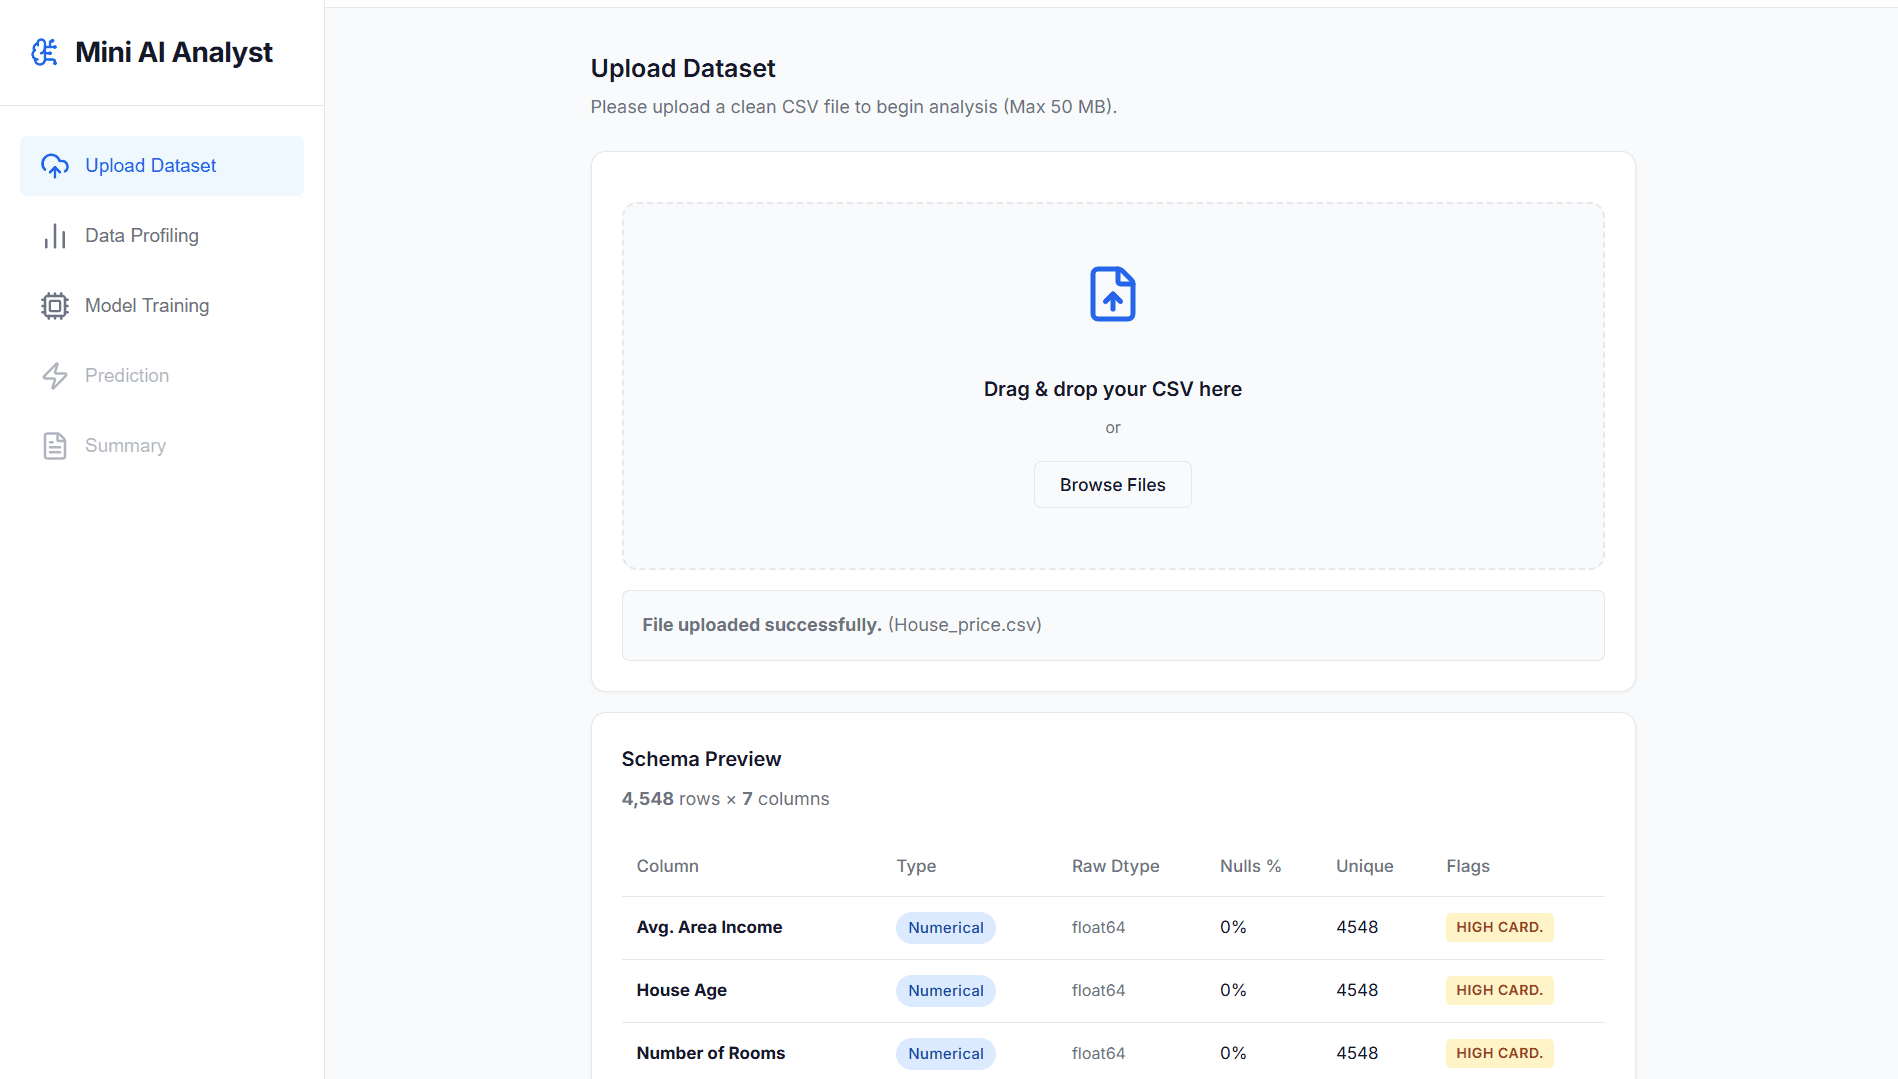Click 4548 unique value in Number of Rooms row
1898x1079 pixels.
click(1357, 1053)
